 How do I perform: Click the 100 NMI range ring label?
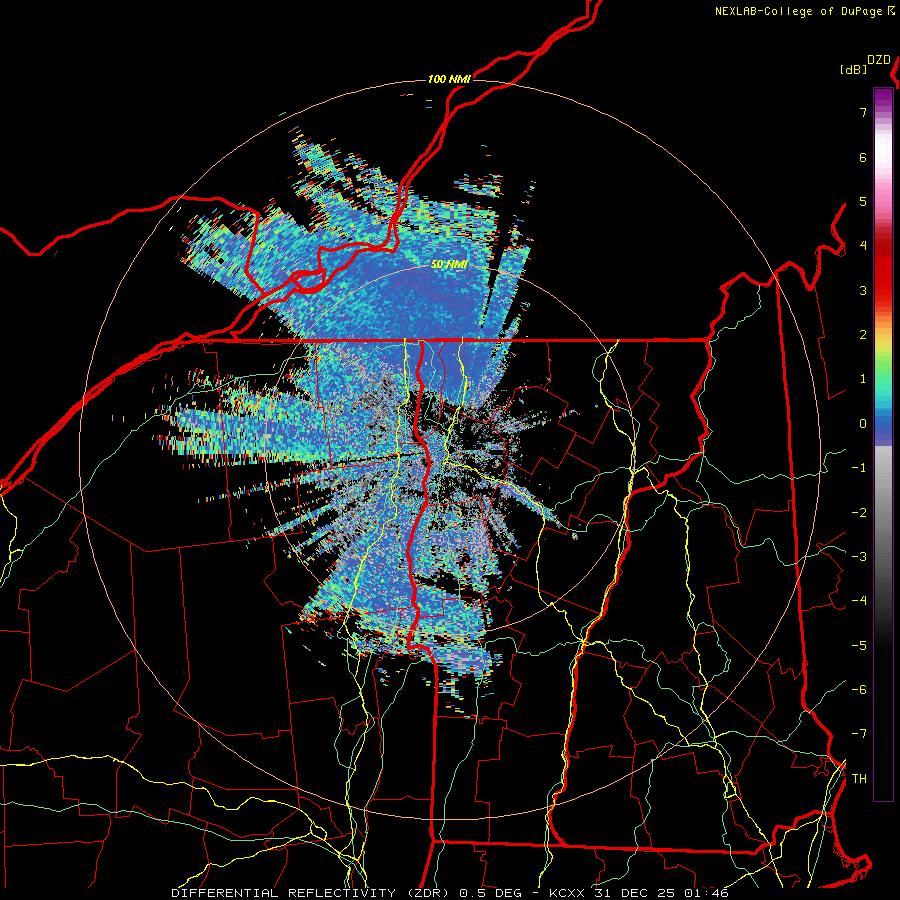[449, 79]
